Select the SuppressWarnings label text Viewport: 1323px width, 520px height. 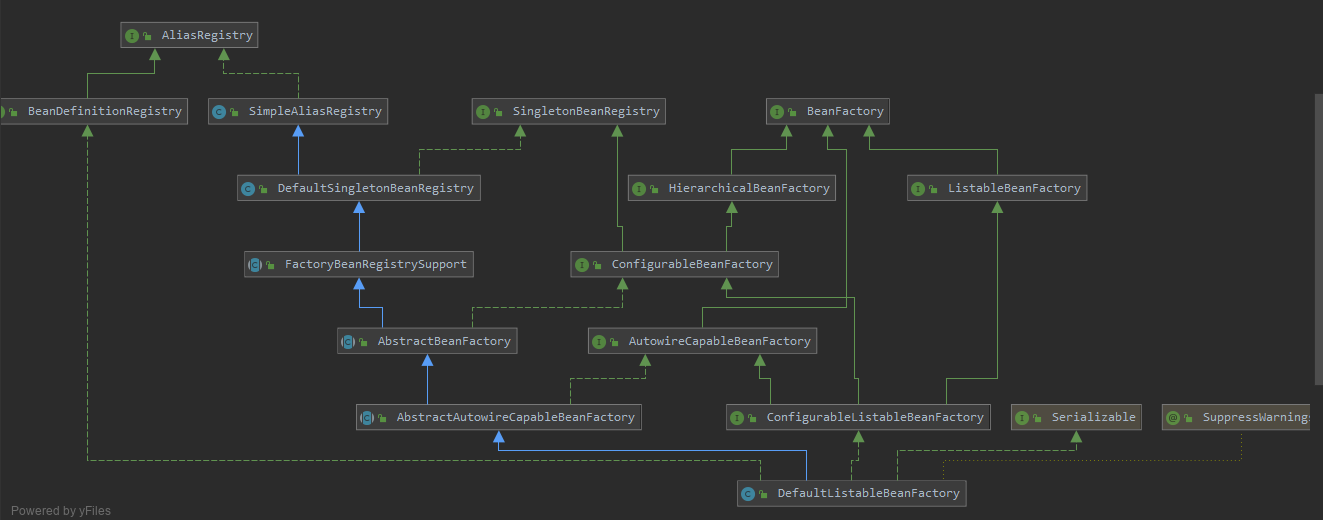tap(1255, 417)
